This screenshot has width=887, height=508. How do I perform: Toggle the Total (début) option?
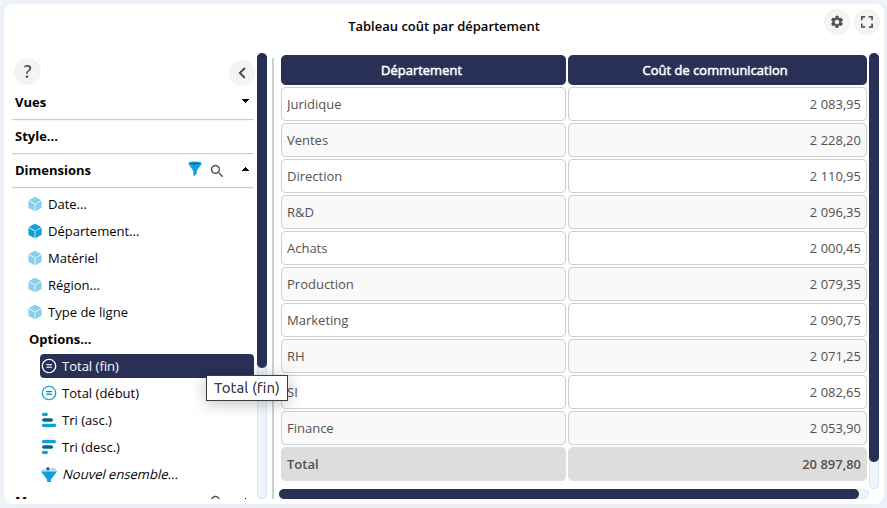click(100, 393)
